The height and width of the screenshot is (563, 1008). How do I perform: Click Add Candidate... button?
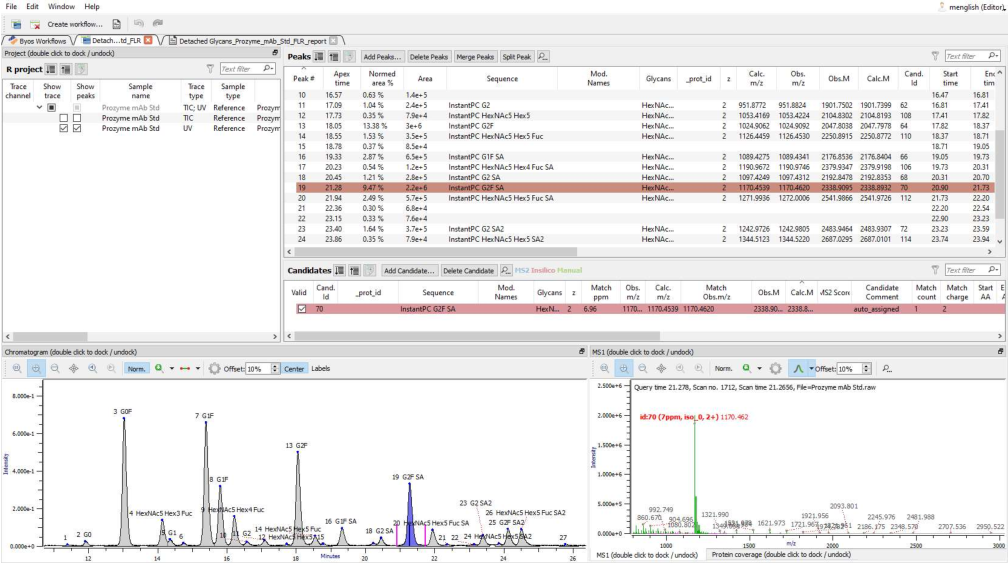pos(410,271)
